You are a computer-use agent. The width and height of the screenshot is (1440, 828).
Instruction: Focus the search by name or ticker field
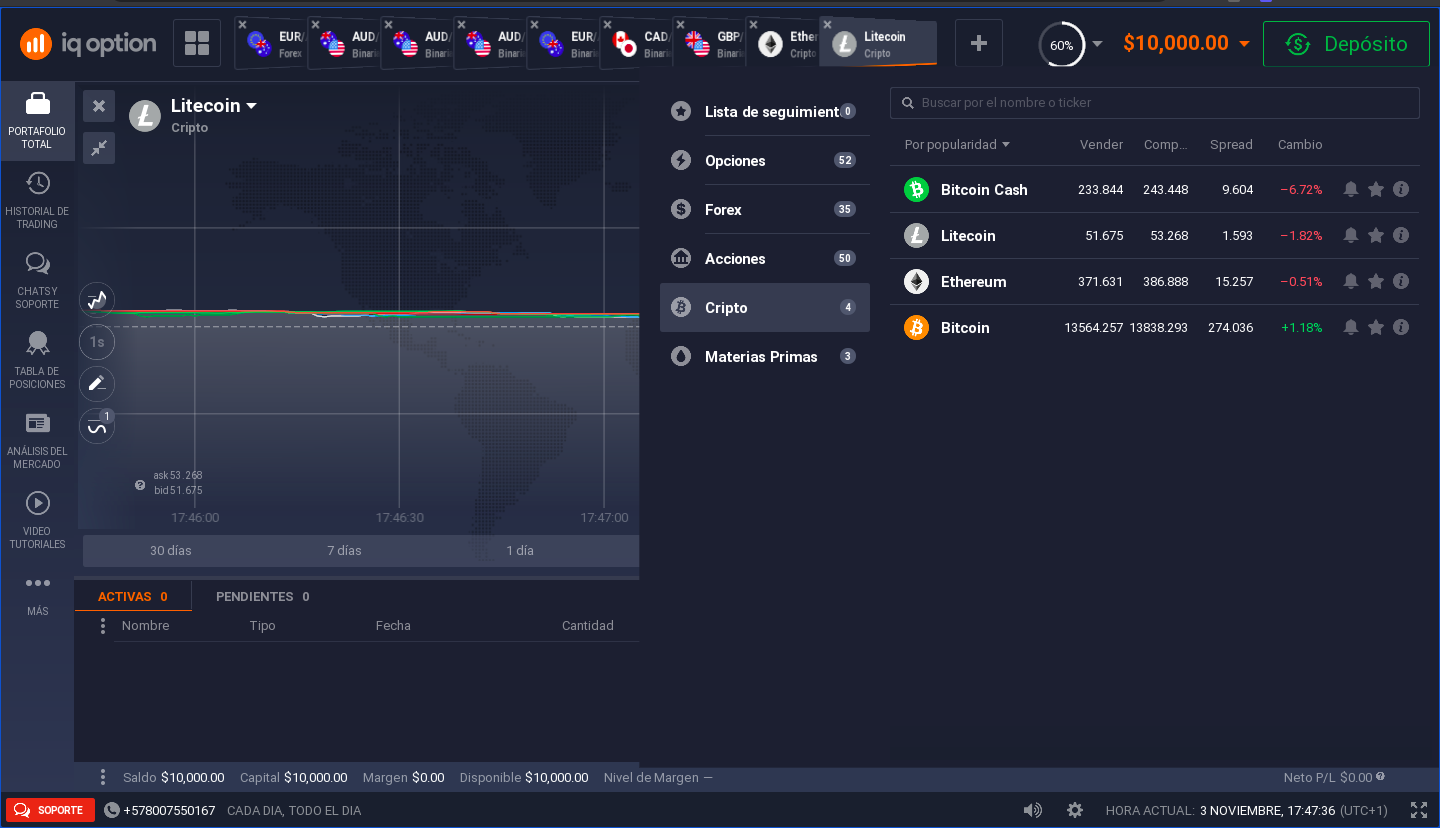[x=1155, y=102]
